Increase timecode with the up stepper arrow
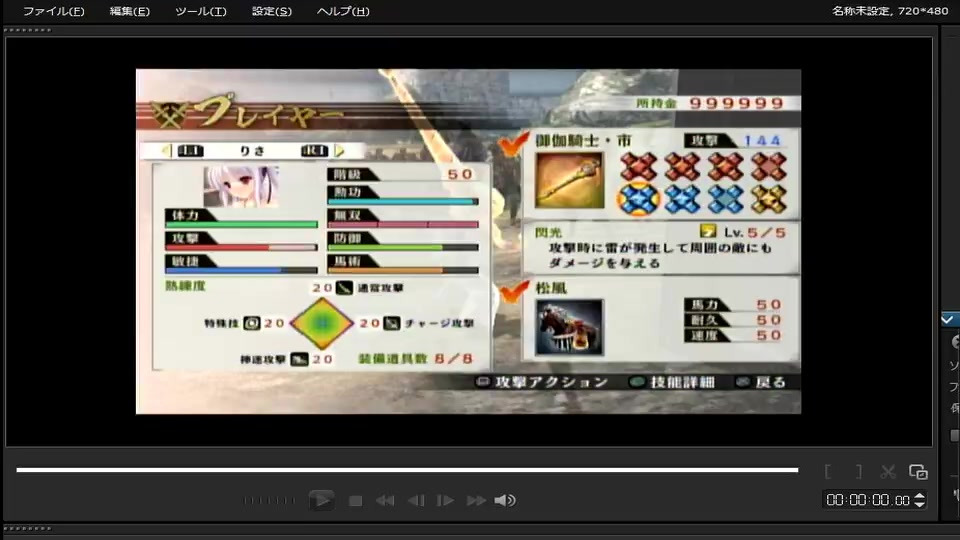 (920, 496)
